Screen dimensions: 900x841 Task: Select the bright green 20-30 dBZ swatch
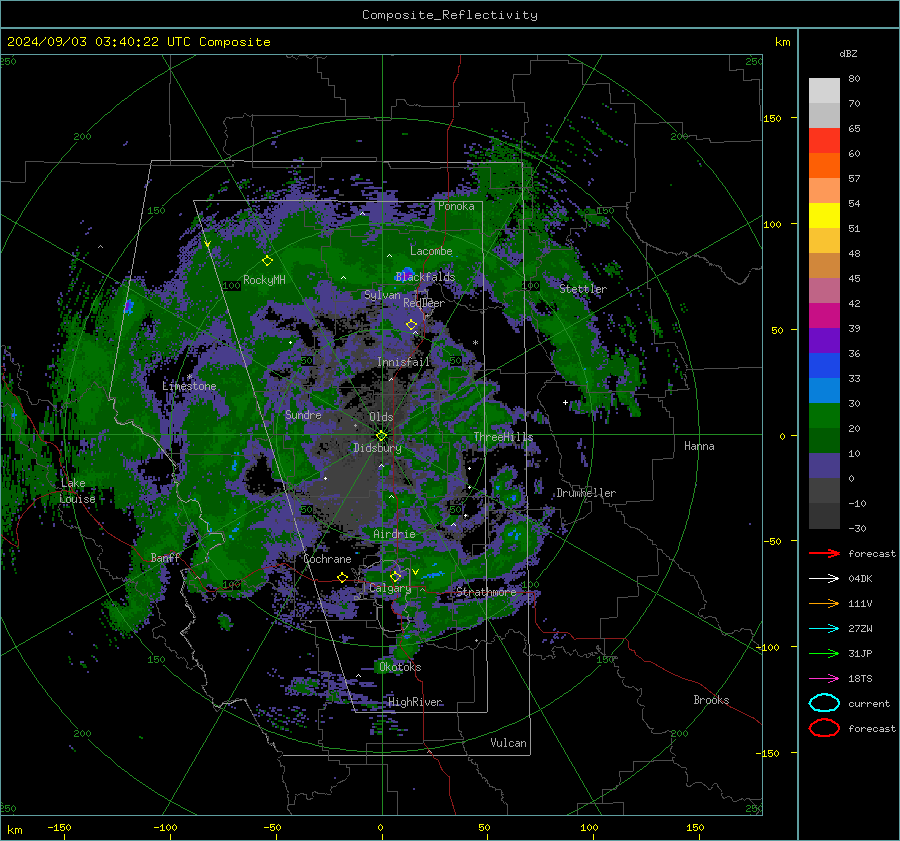click(x=824, y=416)
